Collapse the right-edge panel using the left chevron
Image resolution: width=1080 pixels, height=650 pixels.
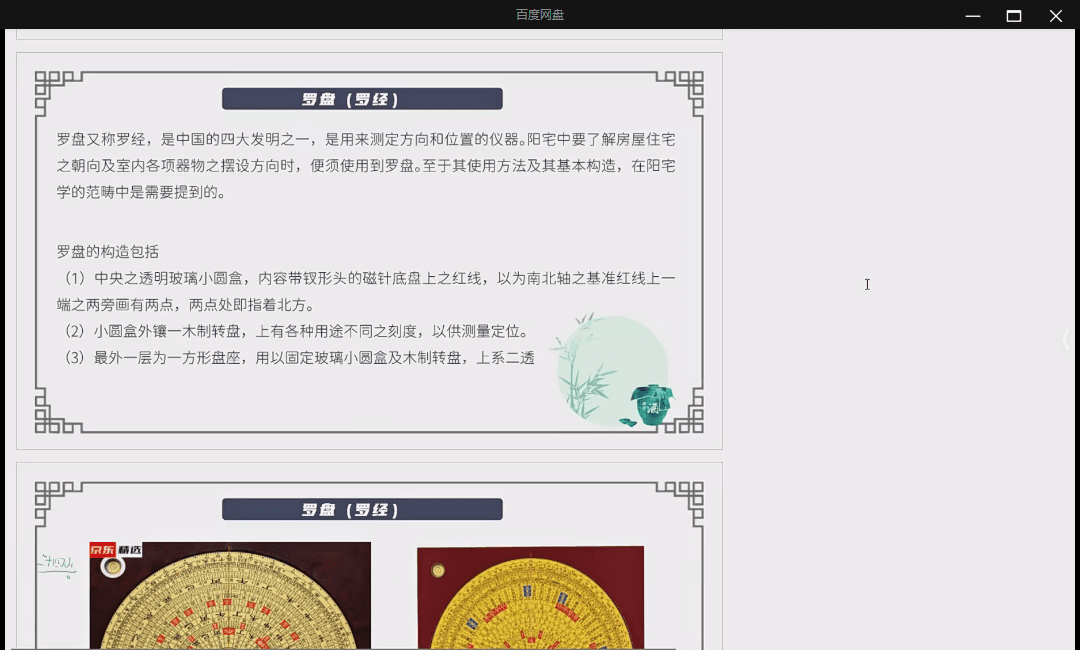[1065, 340]
